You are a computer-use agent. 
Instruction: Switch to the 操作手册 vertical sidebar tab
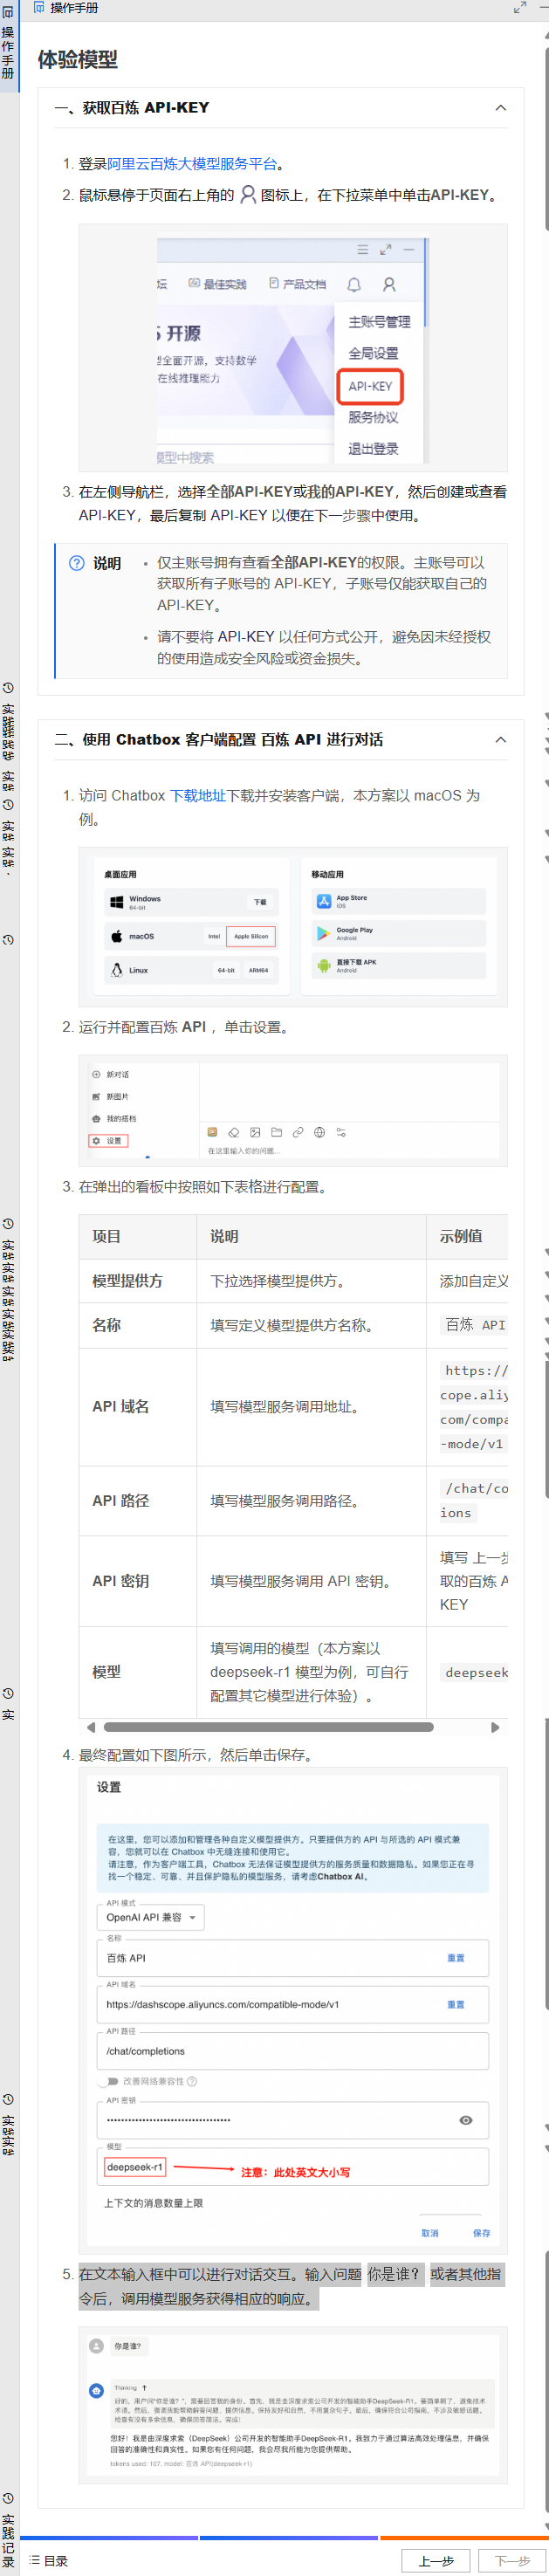pyautogui.click(x=8, y=46)
